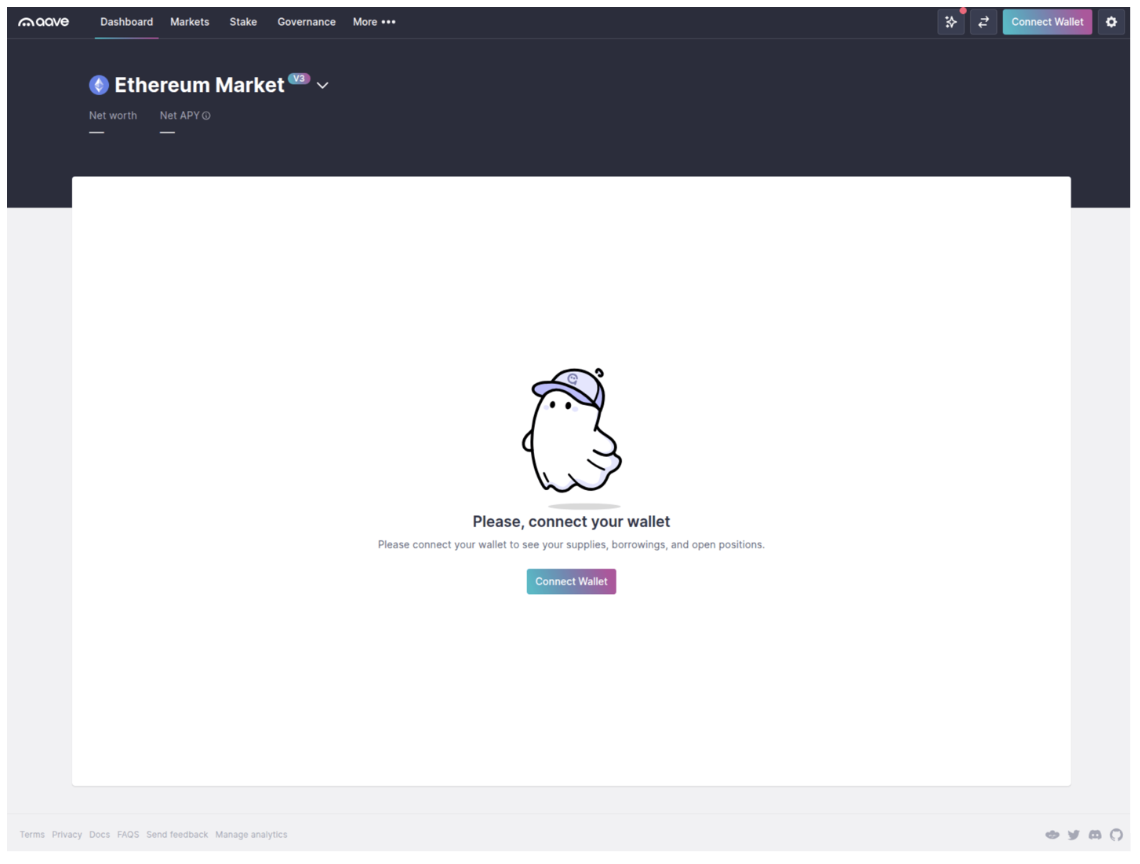The image size is (1140, 864).
Task: Open the Docs footer link
Action: 99,834
